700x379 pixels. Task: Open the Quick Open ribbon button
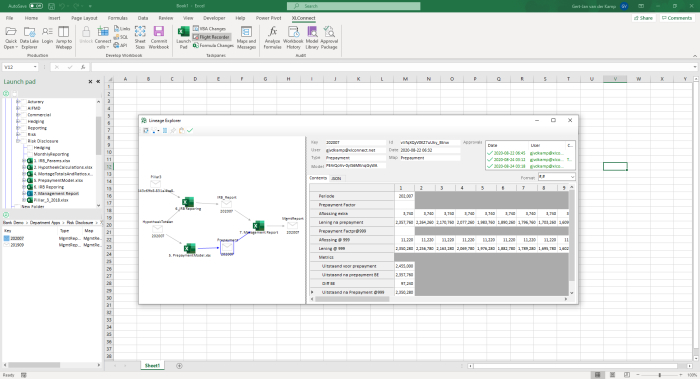[11, 37]
